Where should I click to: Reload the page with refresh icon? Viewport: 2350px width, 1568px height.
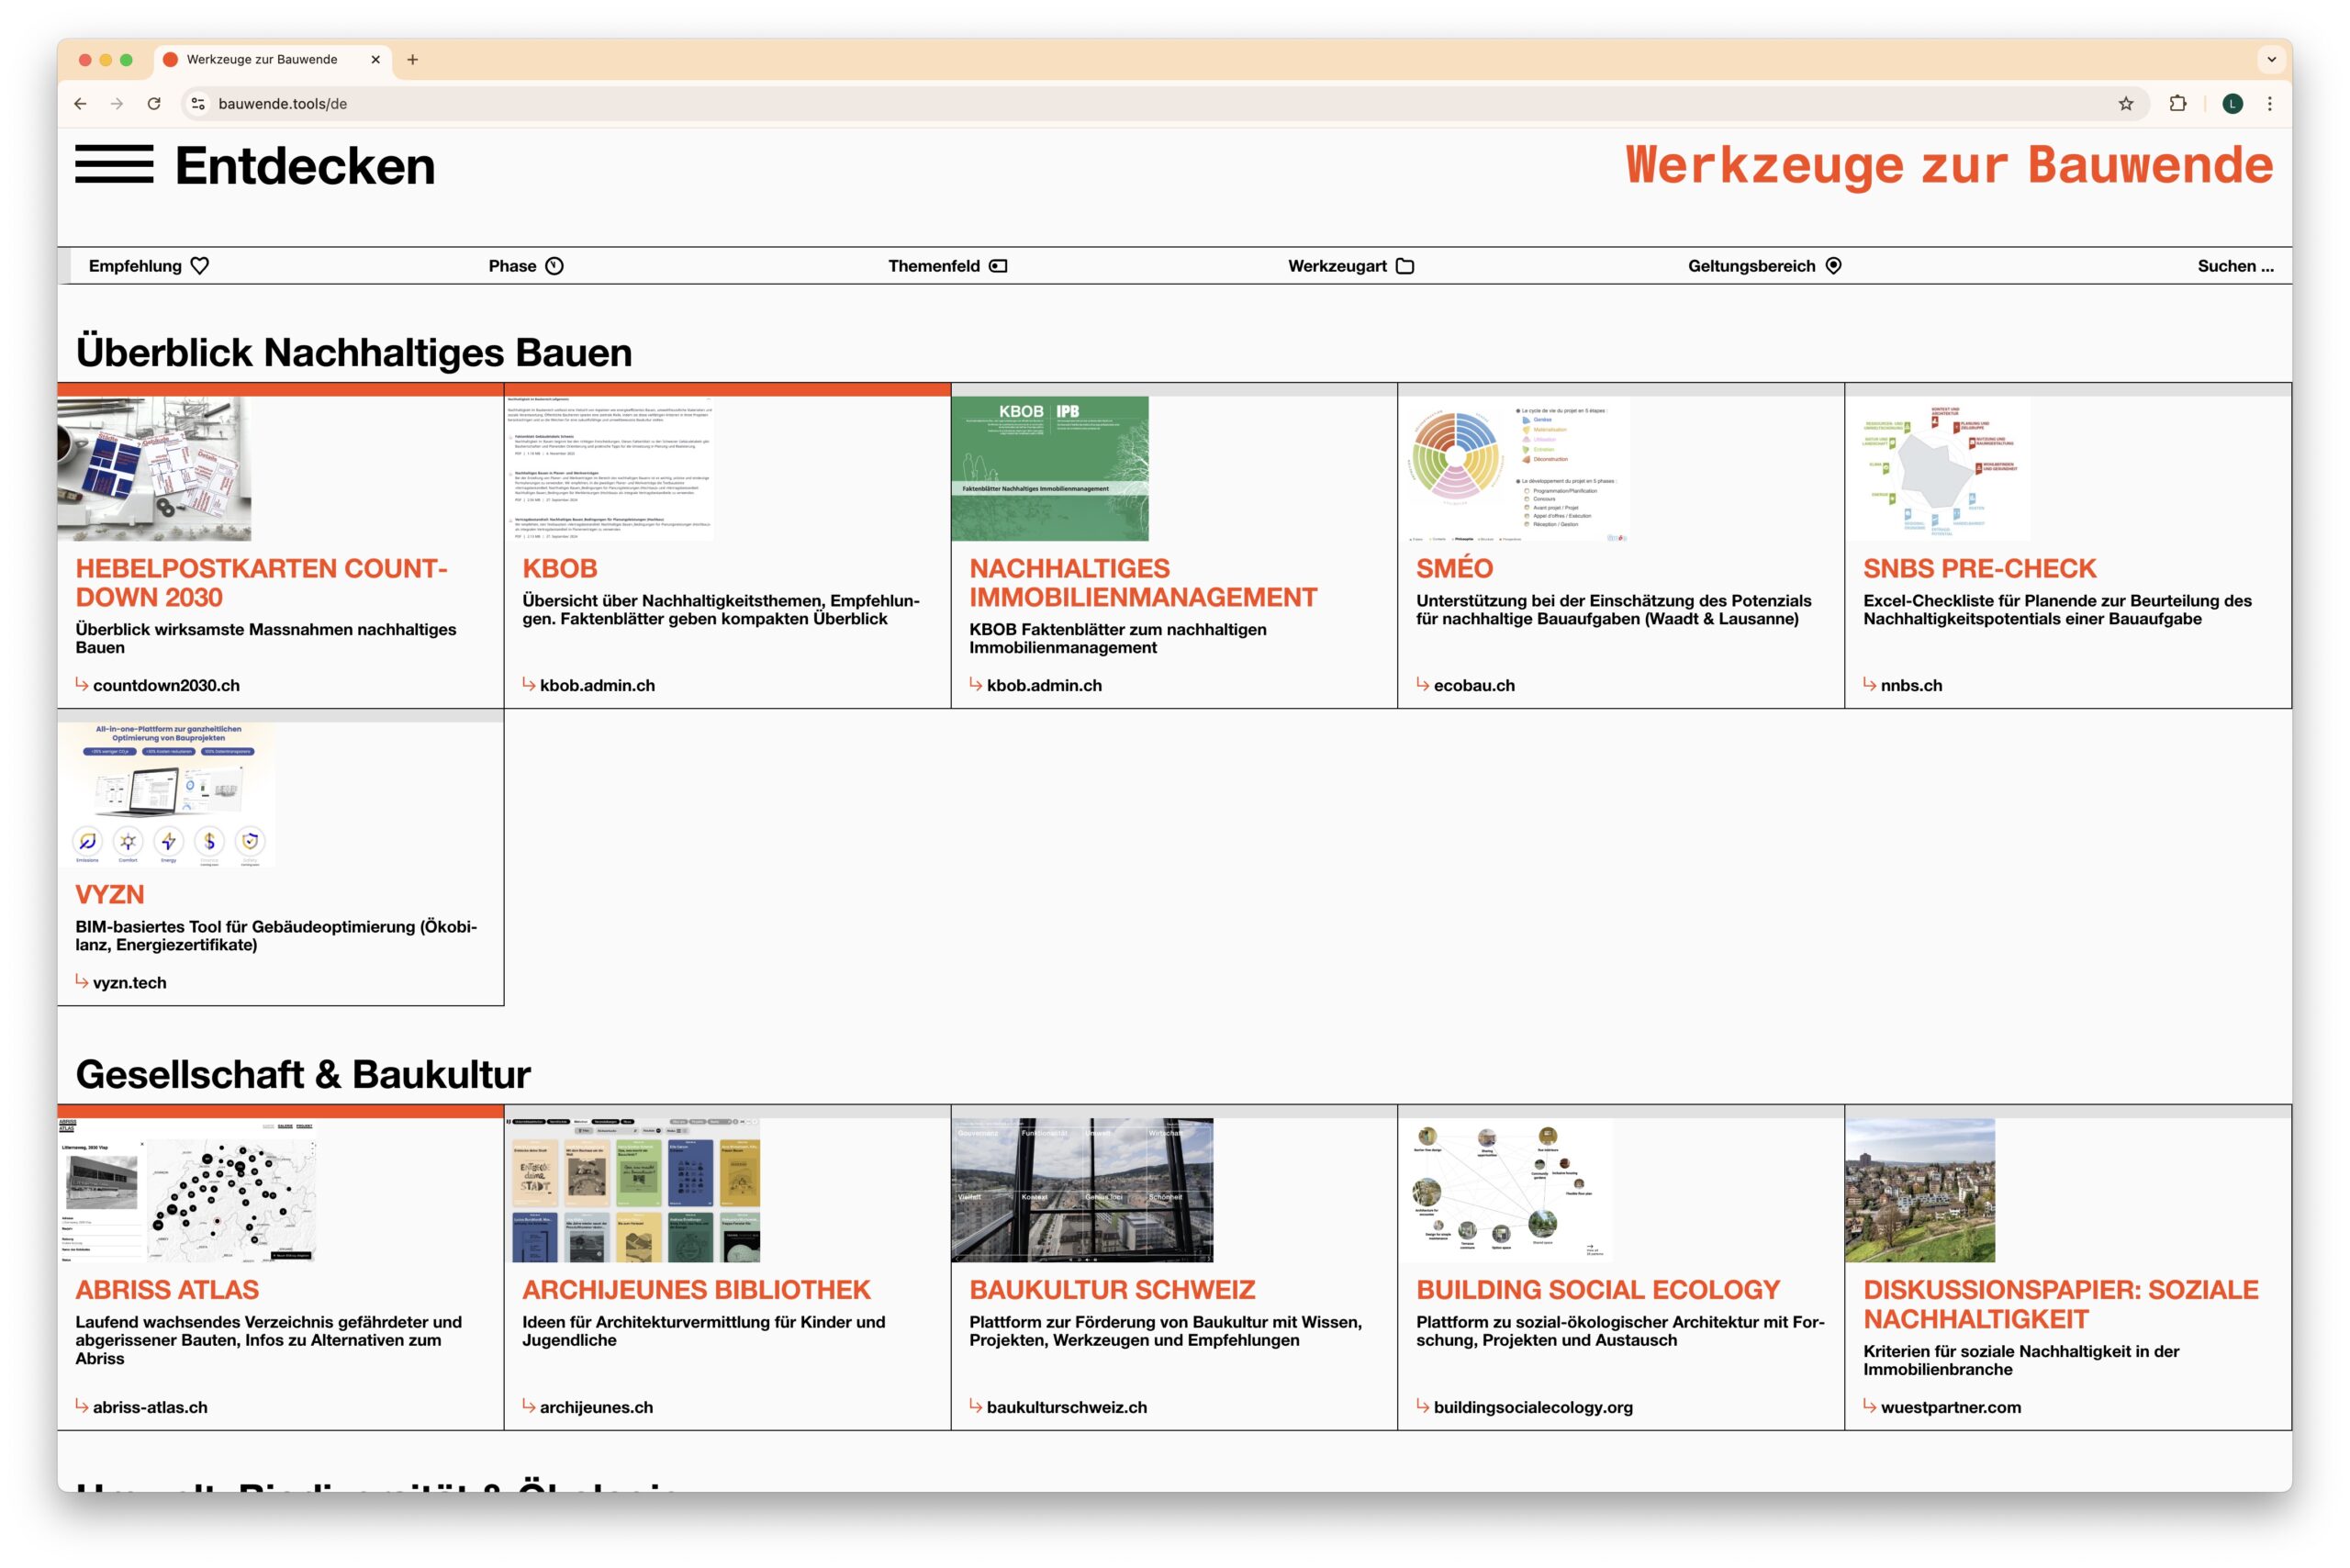click(154, 104)
